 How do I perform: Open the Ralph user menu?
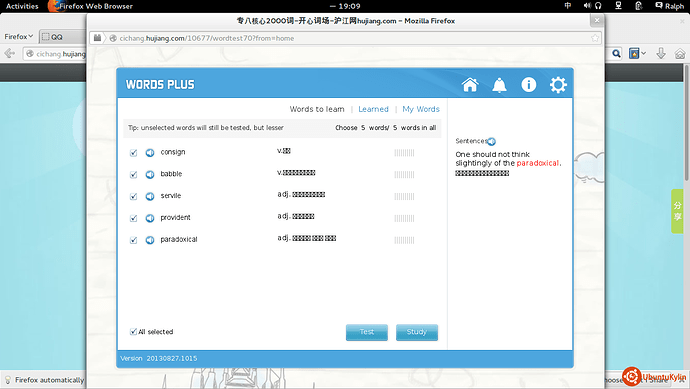pos(669,6)
